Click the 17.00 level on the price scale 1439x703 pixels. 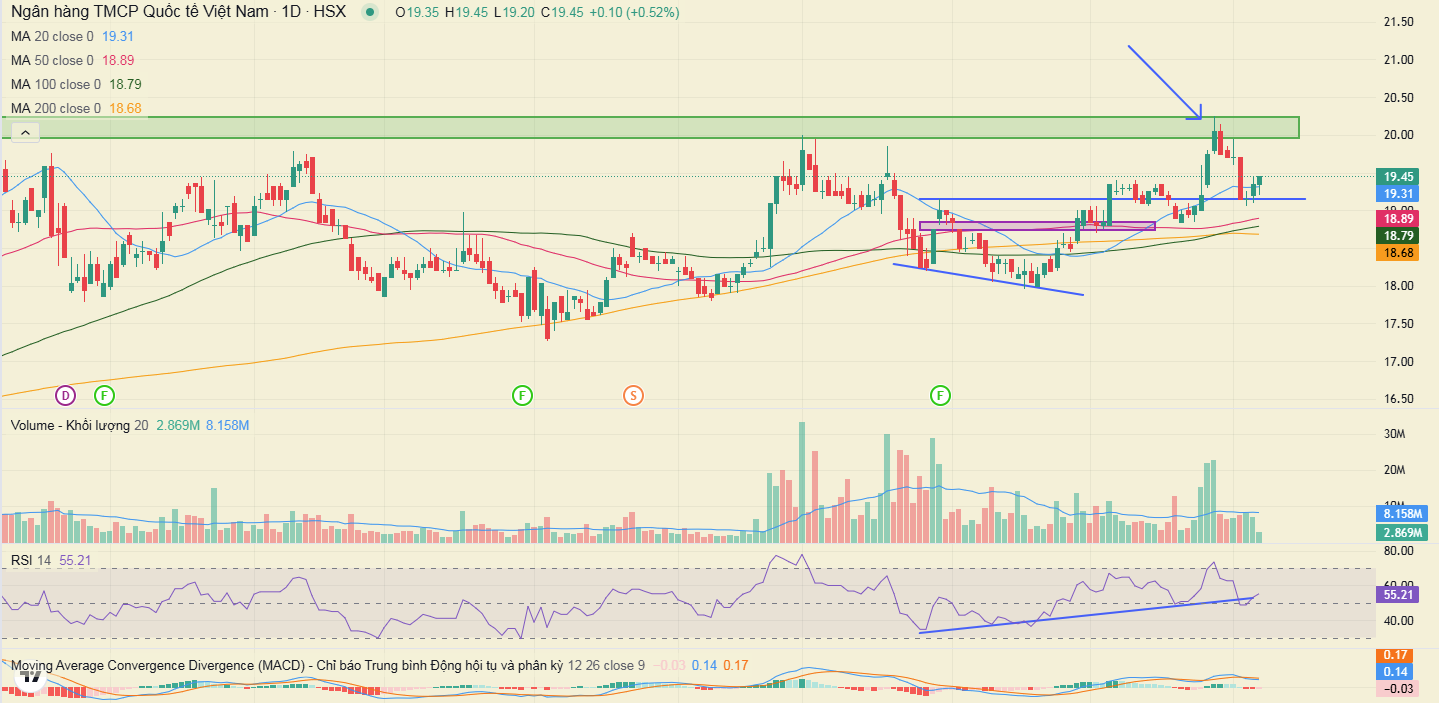coord(1397,361)
